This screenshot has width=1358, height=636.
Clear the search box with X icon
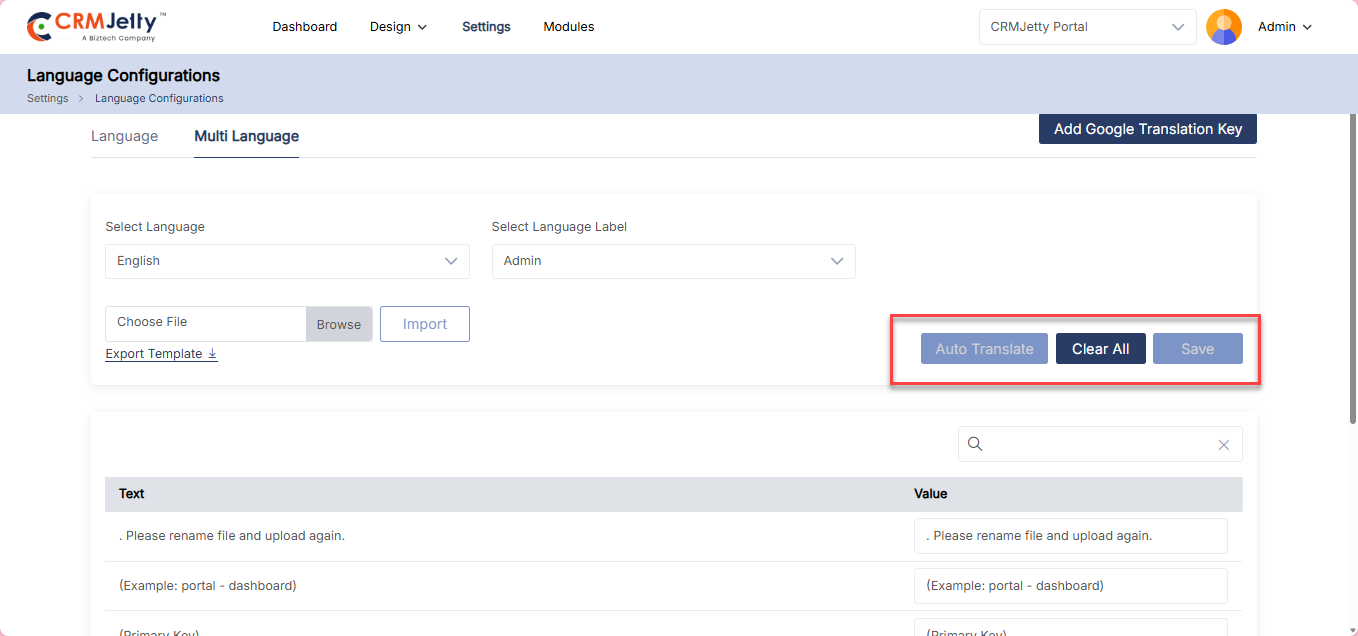coord(1223,445)
